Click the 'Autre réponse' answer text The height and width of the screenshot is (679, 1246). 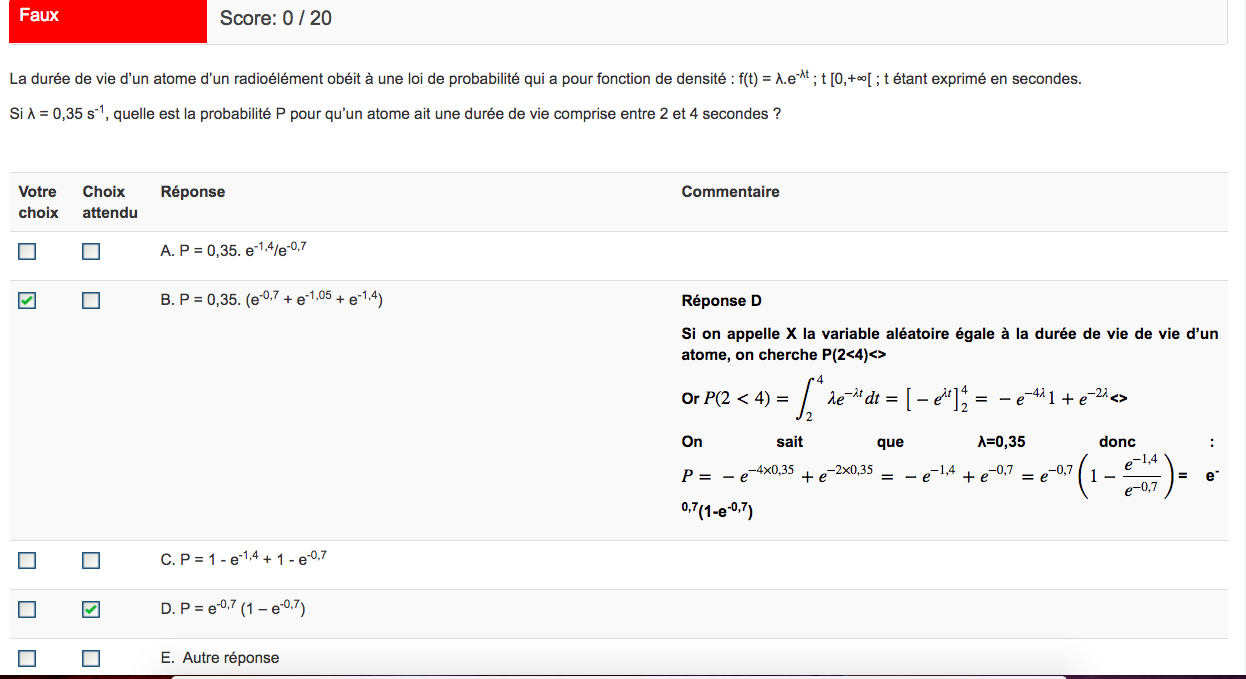click(230, 658)
